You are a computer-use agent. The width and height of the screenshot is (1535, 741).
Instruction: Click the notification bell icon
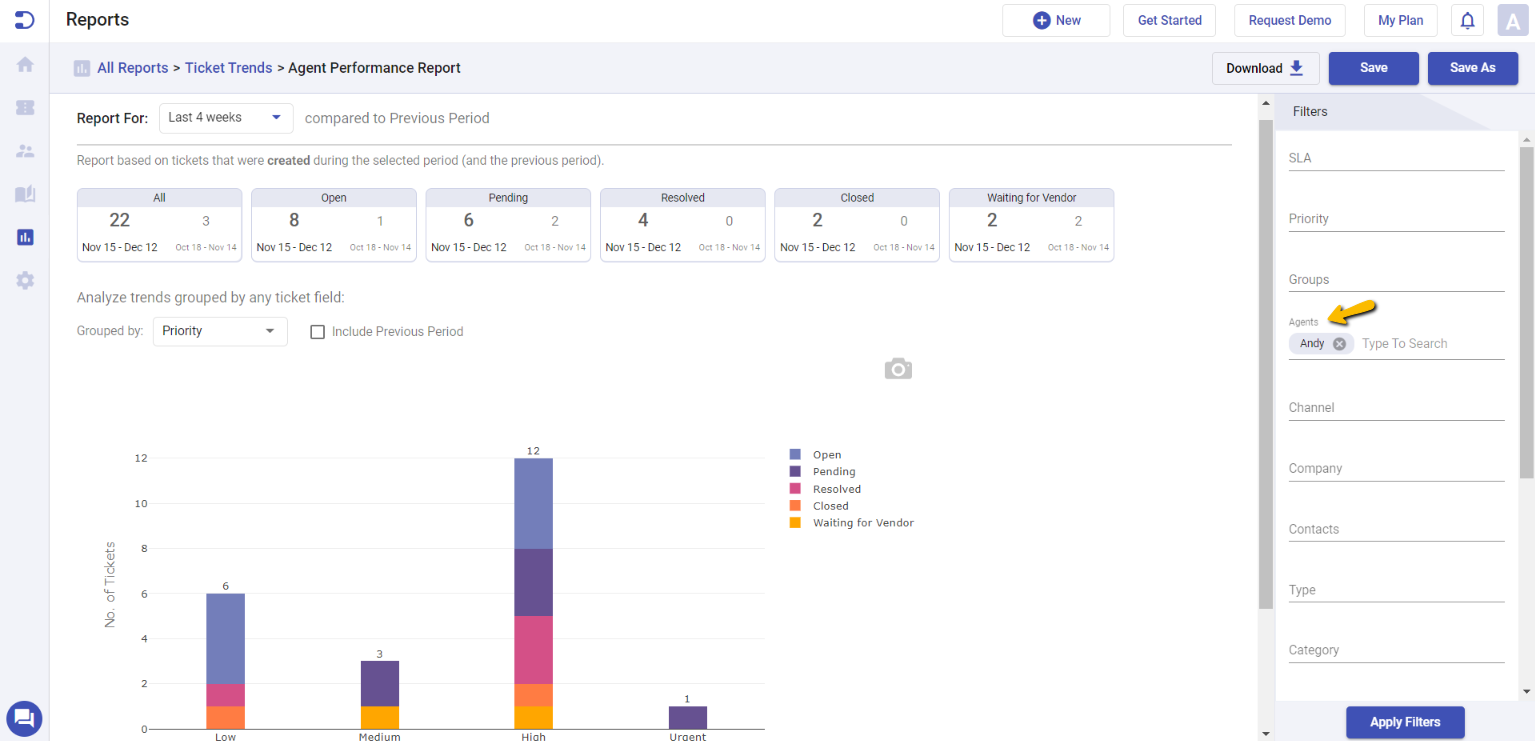point(1467,20)
